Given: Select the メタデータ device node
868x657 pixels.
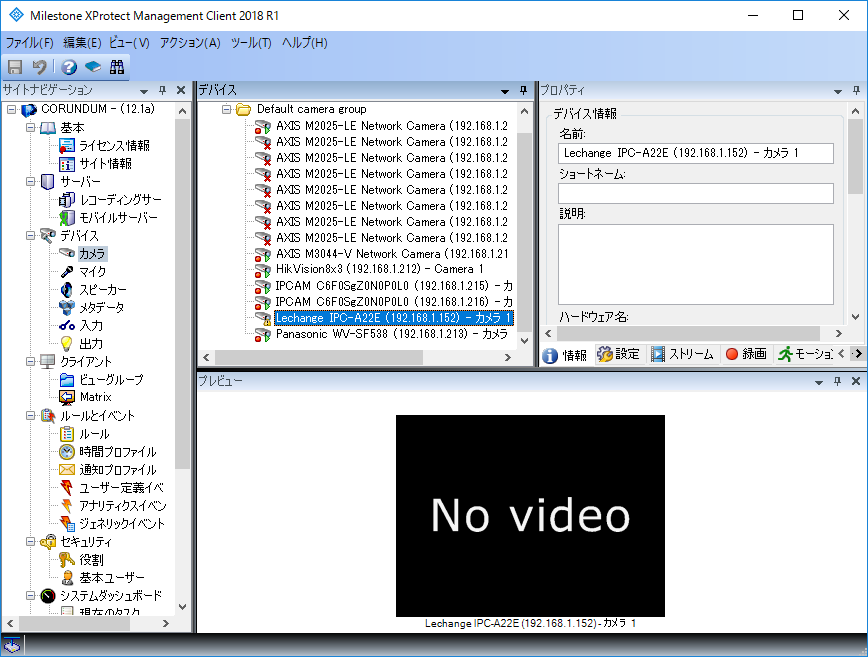Looking at the screenshot, I should pos(101,308).
